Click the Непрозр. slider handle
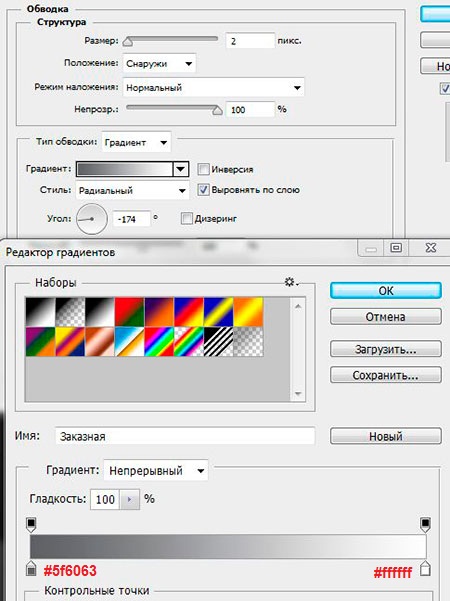Viewport: 450px width, 601px height. (x=217, y=110)
